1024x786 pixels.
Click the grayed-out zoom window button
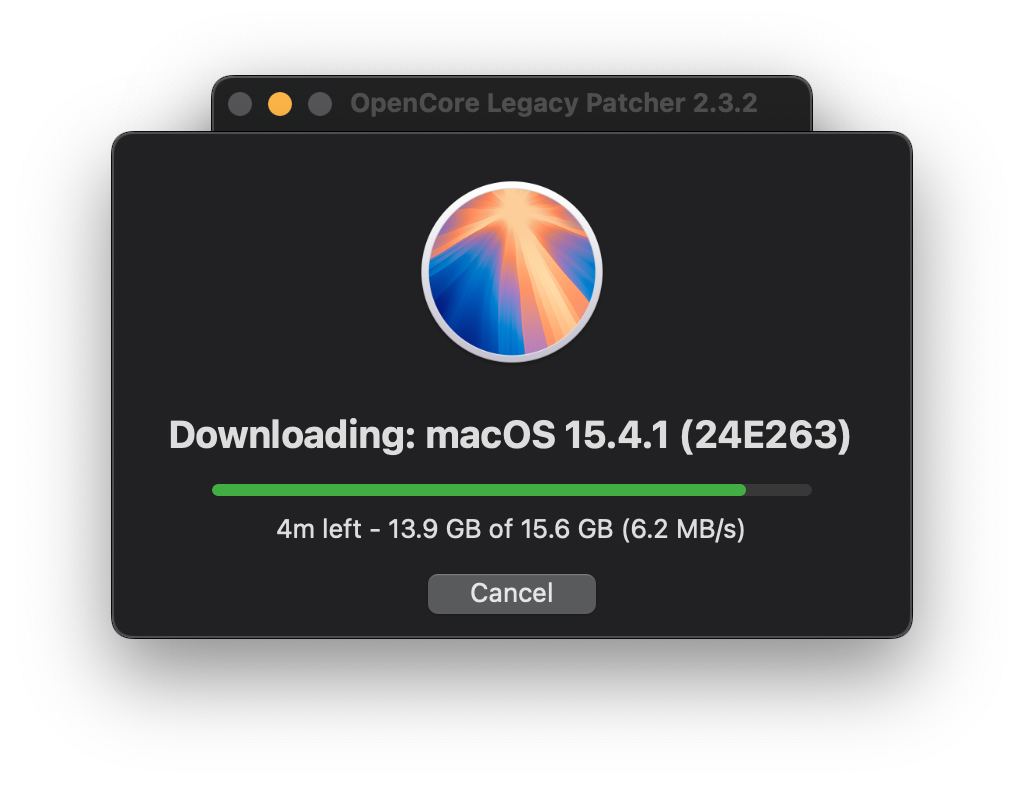coord(320,104)
